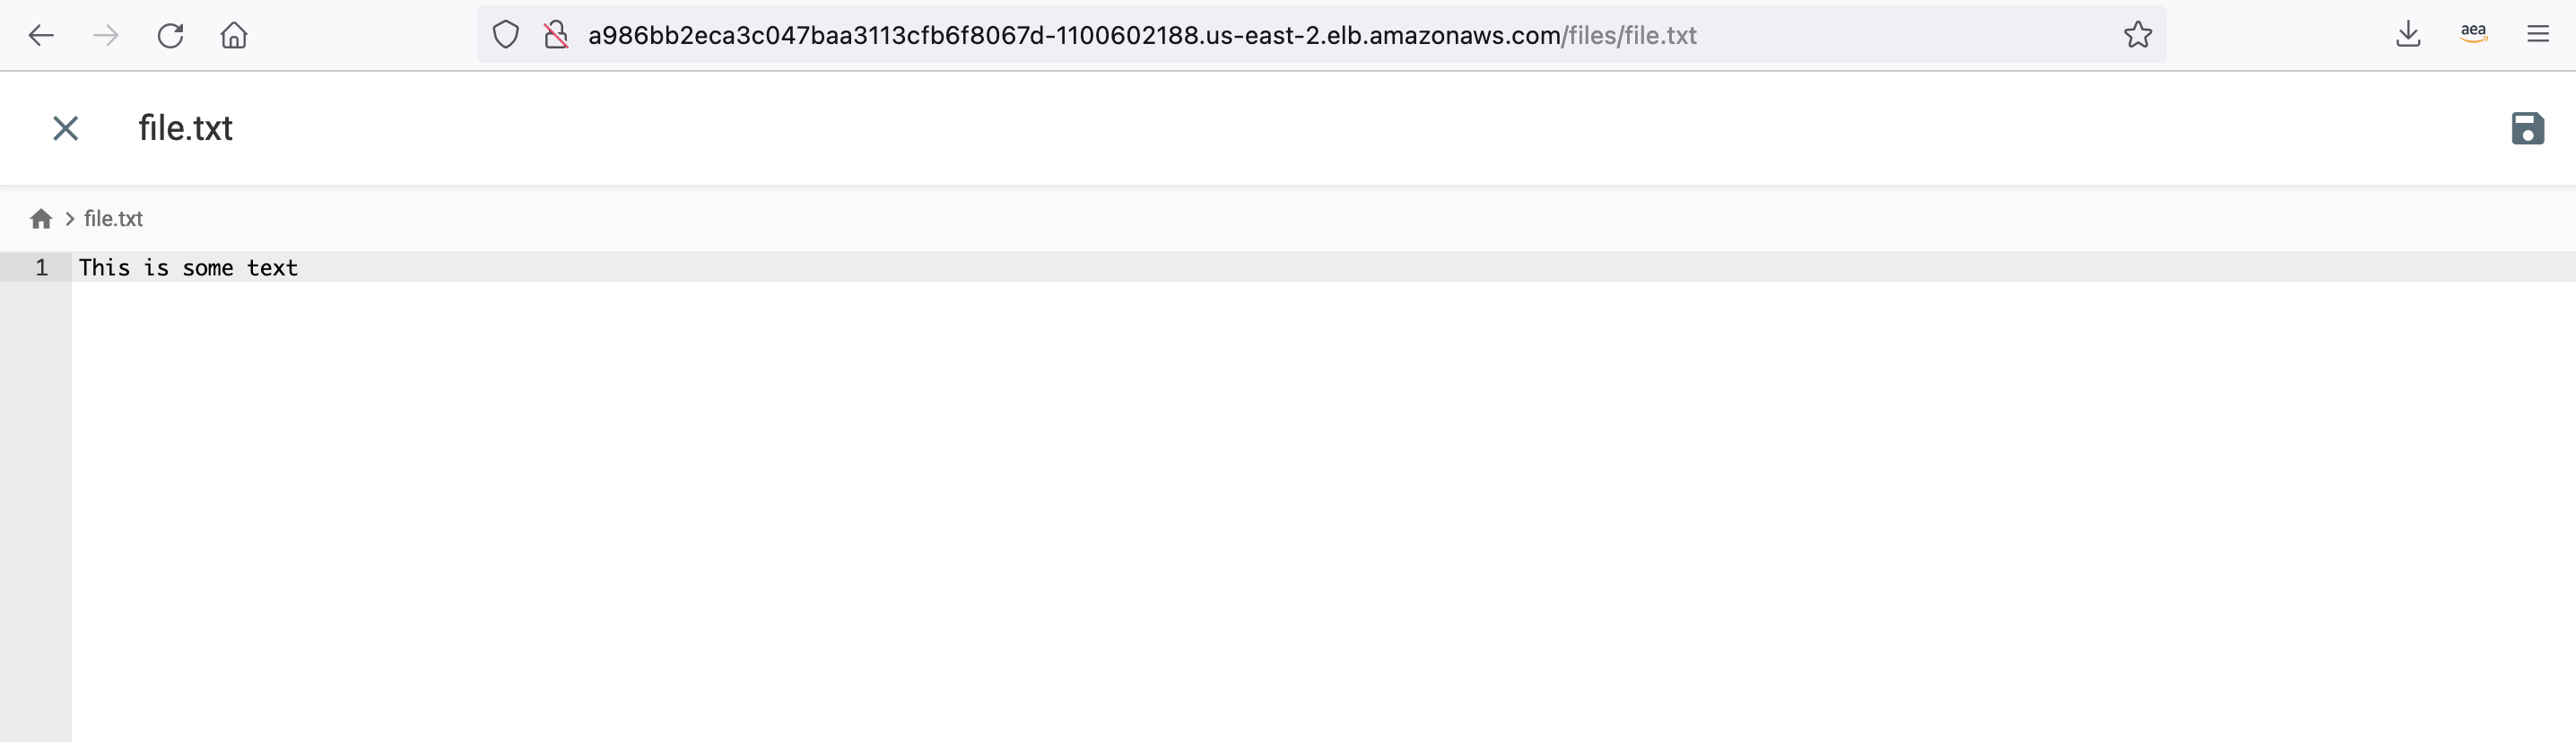Open the browser home page
The image size is (2576, 742).
point(234,35)
